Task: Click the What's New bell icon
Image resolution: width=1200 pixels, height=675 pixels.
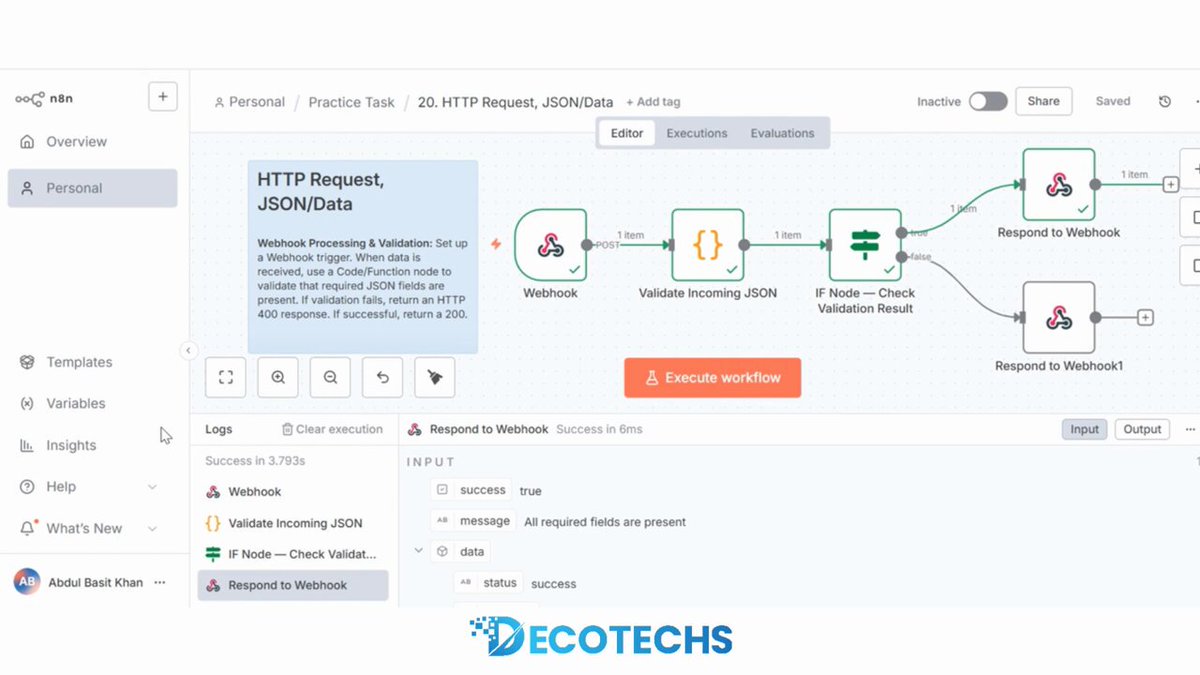Action: (x=27, y=528)
